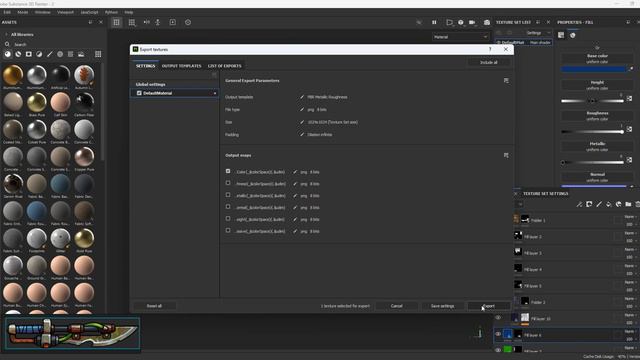Toggle the Color output map checkbox
Screen dimensions: 640x360
228,171
